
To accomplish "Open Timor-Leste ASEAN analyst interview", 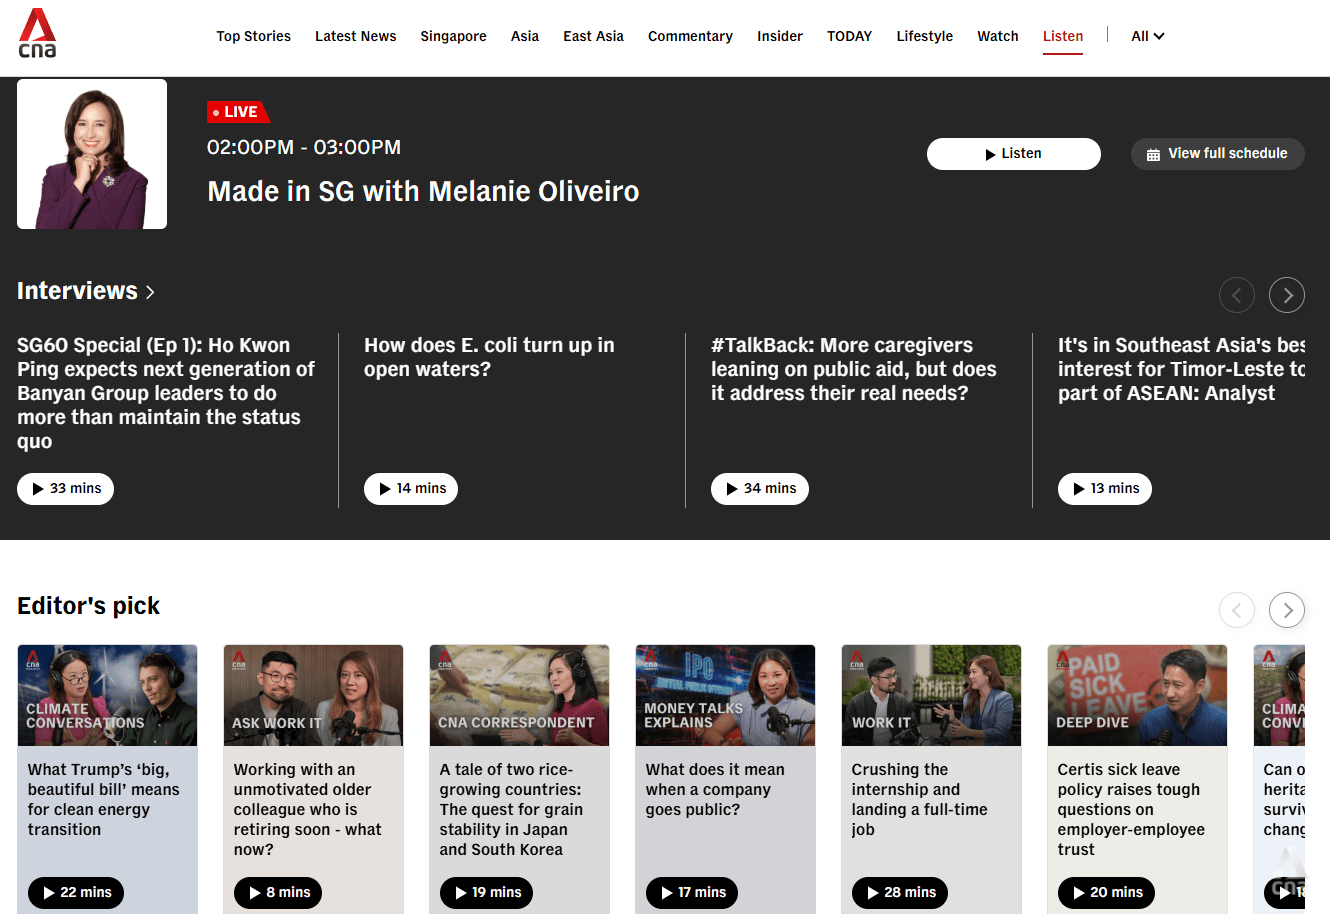I will click(1181, 369).
